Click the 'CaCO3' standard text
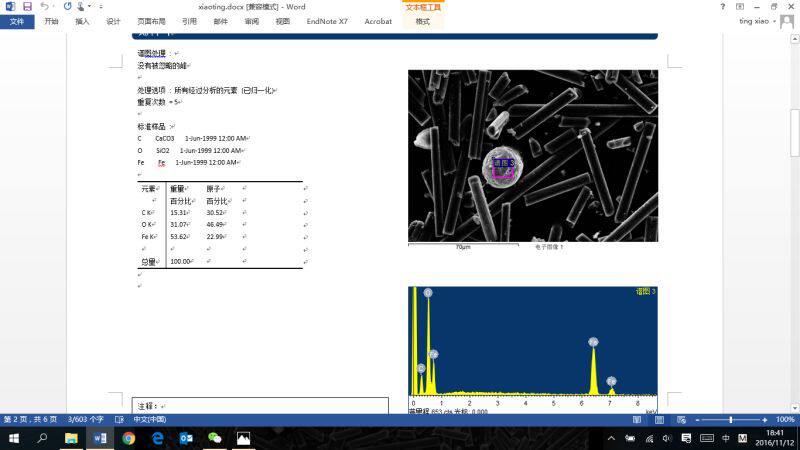800x450 pixels. coord(164,138)
